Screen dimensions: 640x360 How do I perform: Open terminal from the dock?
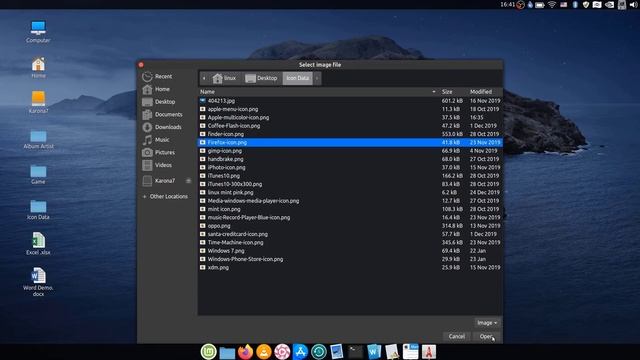click(x=355, y=351)
